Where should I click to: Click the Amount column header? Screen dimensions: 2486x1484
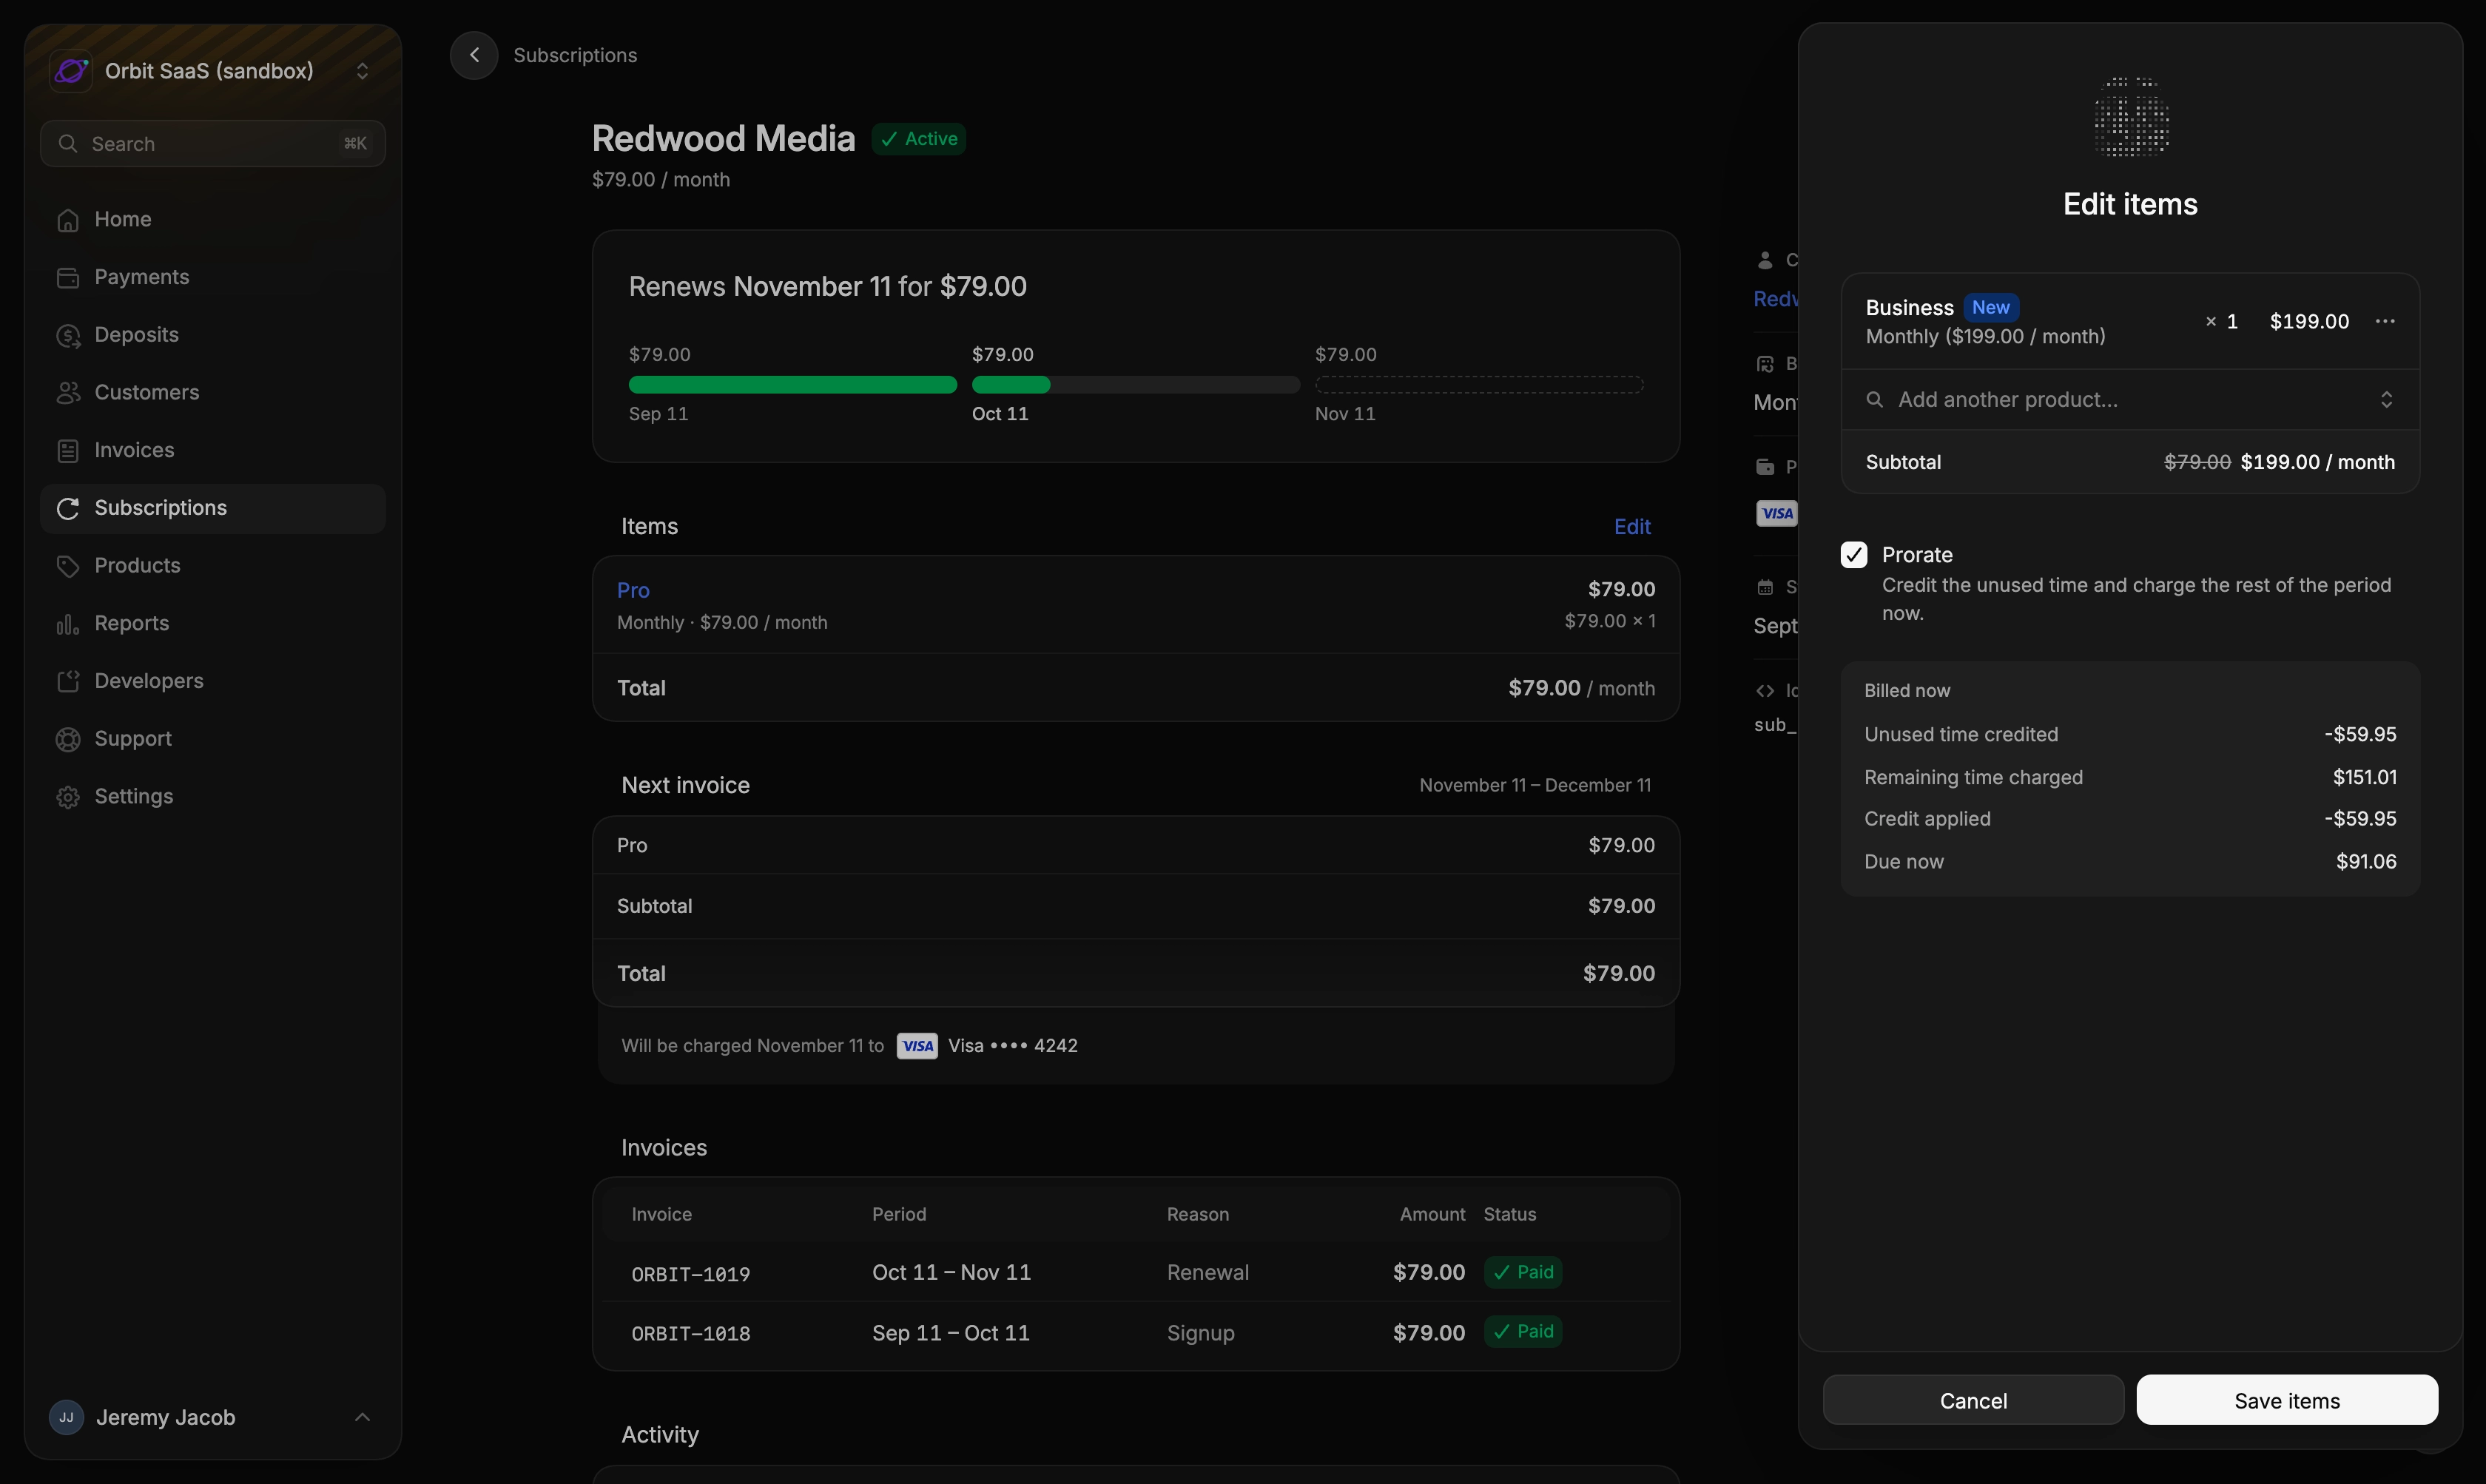(1432, 1214)
